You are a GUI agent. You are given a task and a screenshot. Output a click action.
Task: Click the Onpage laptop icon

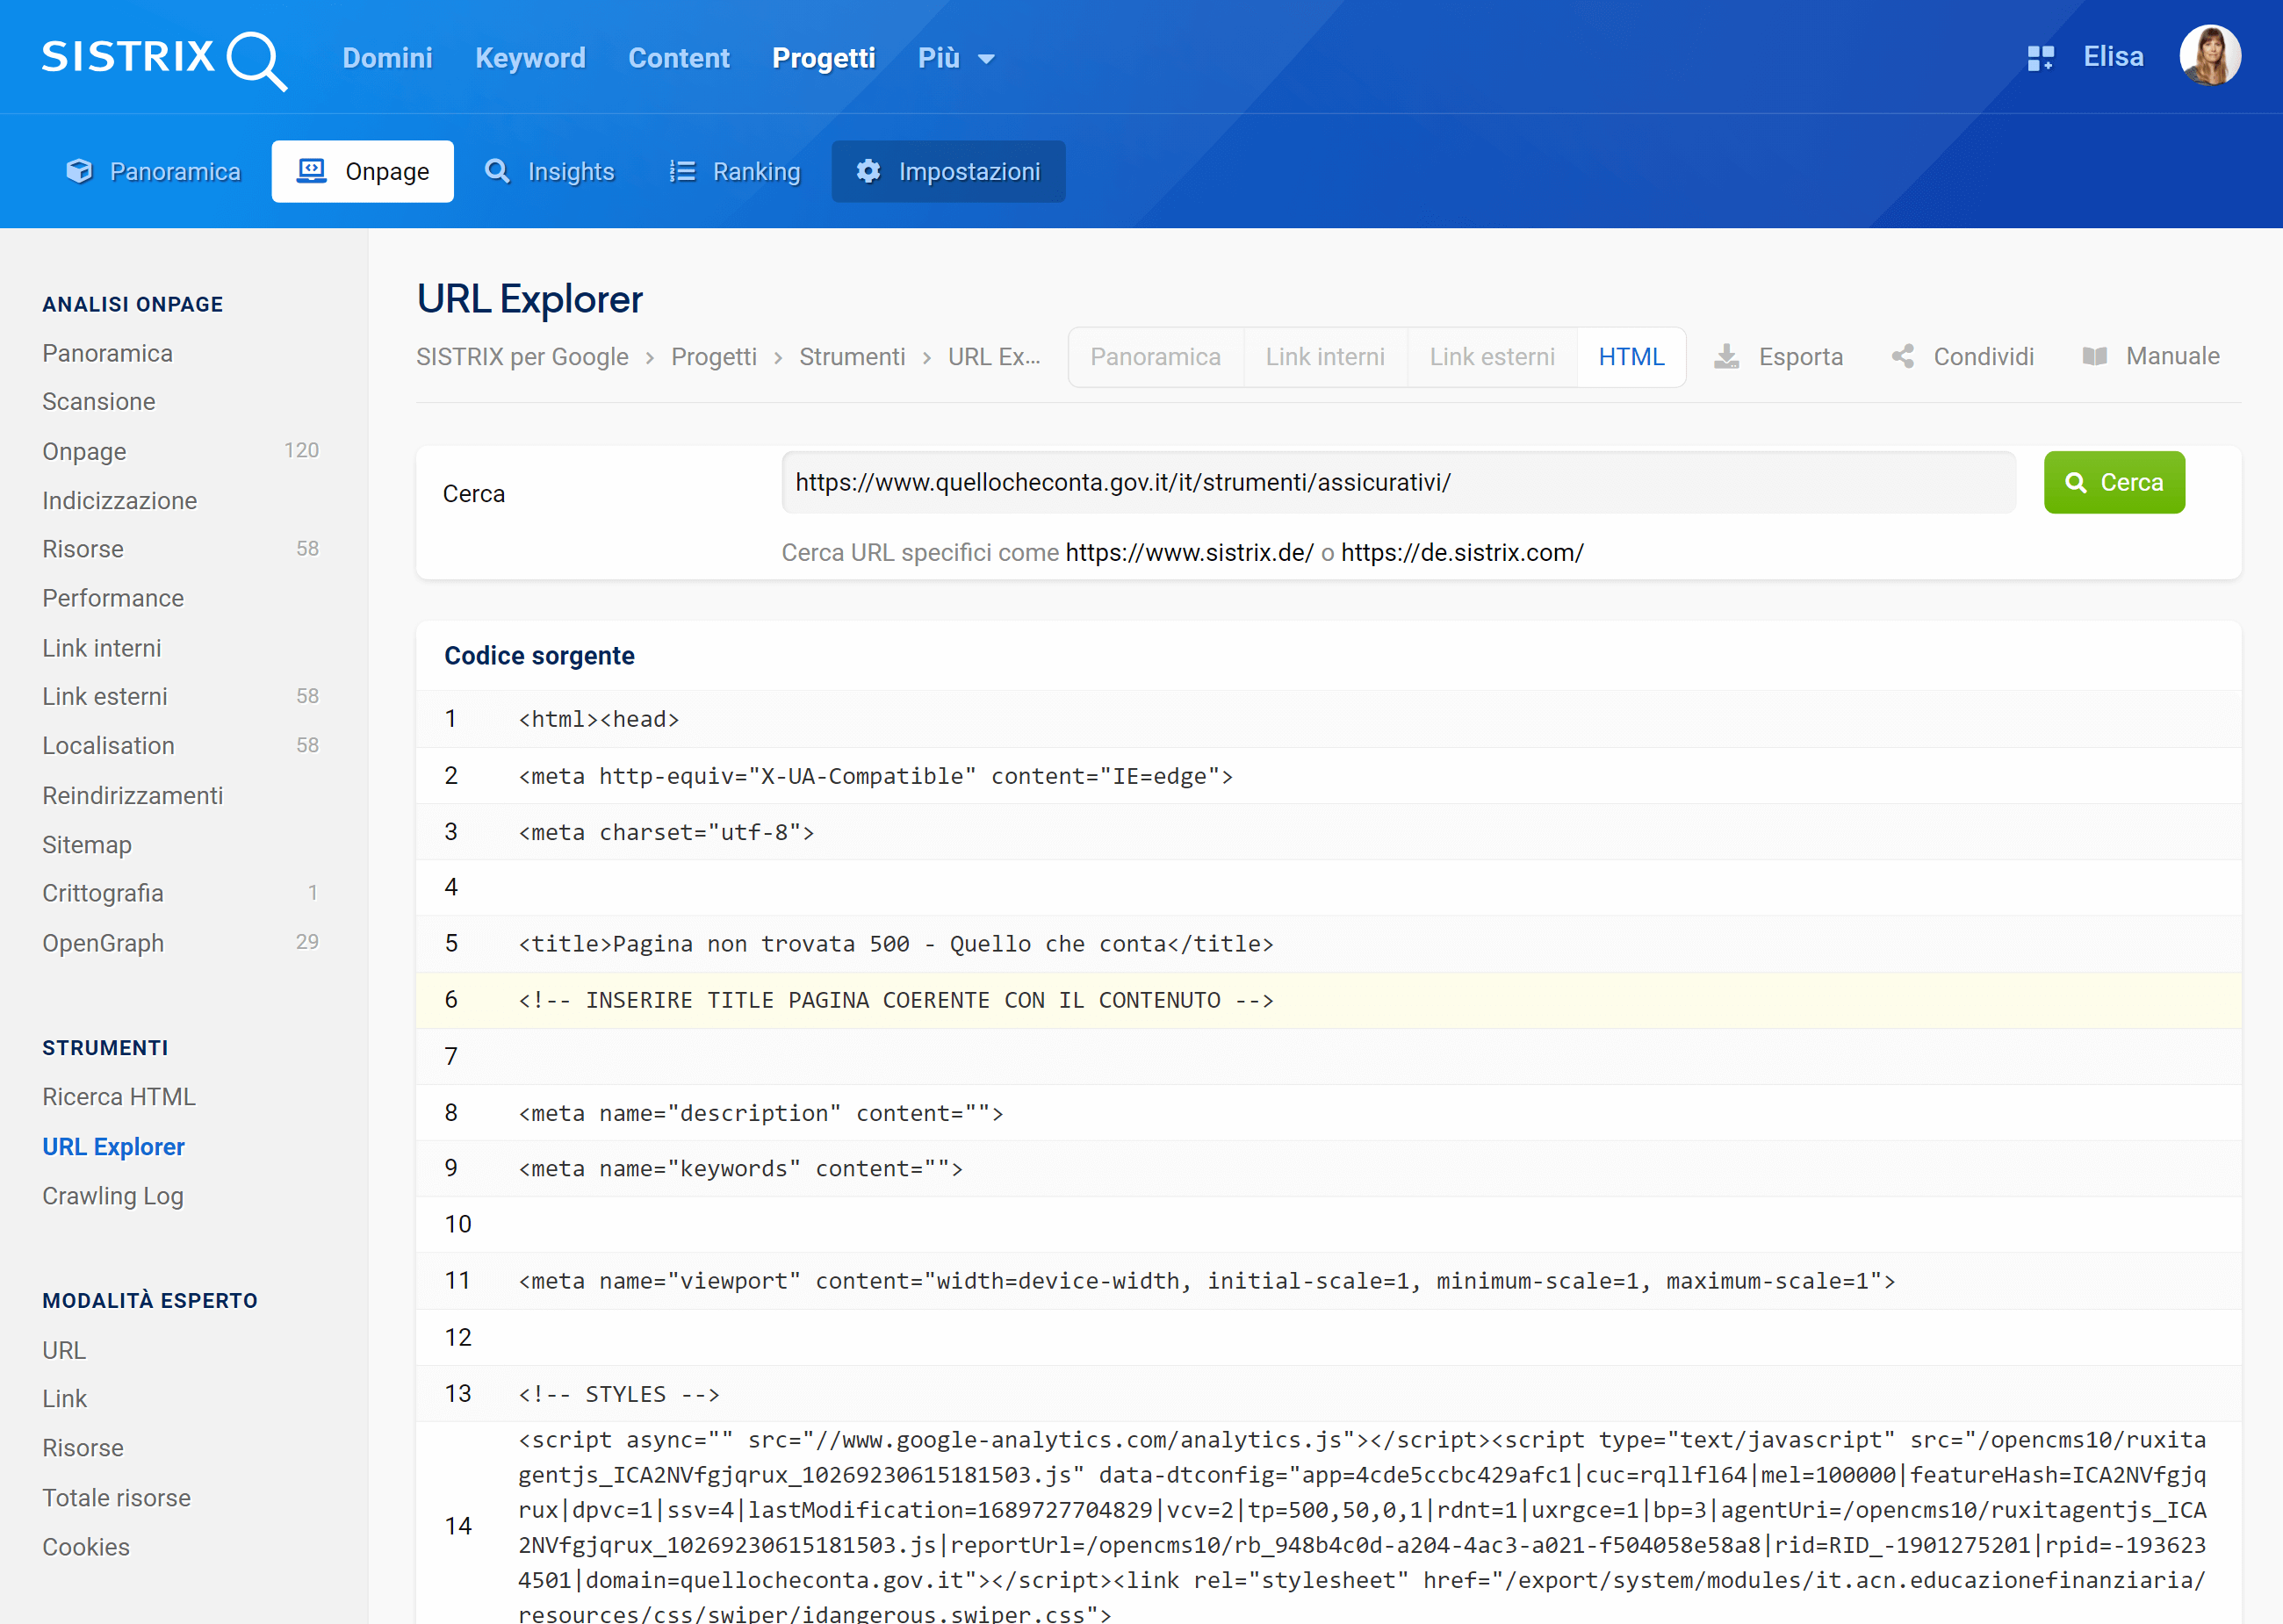[312, 171]
